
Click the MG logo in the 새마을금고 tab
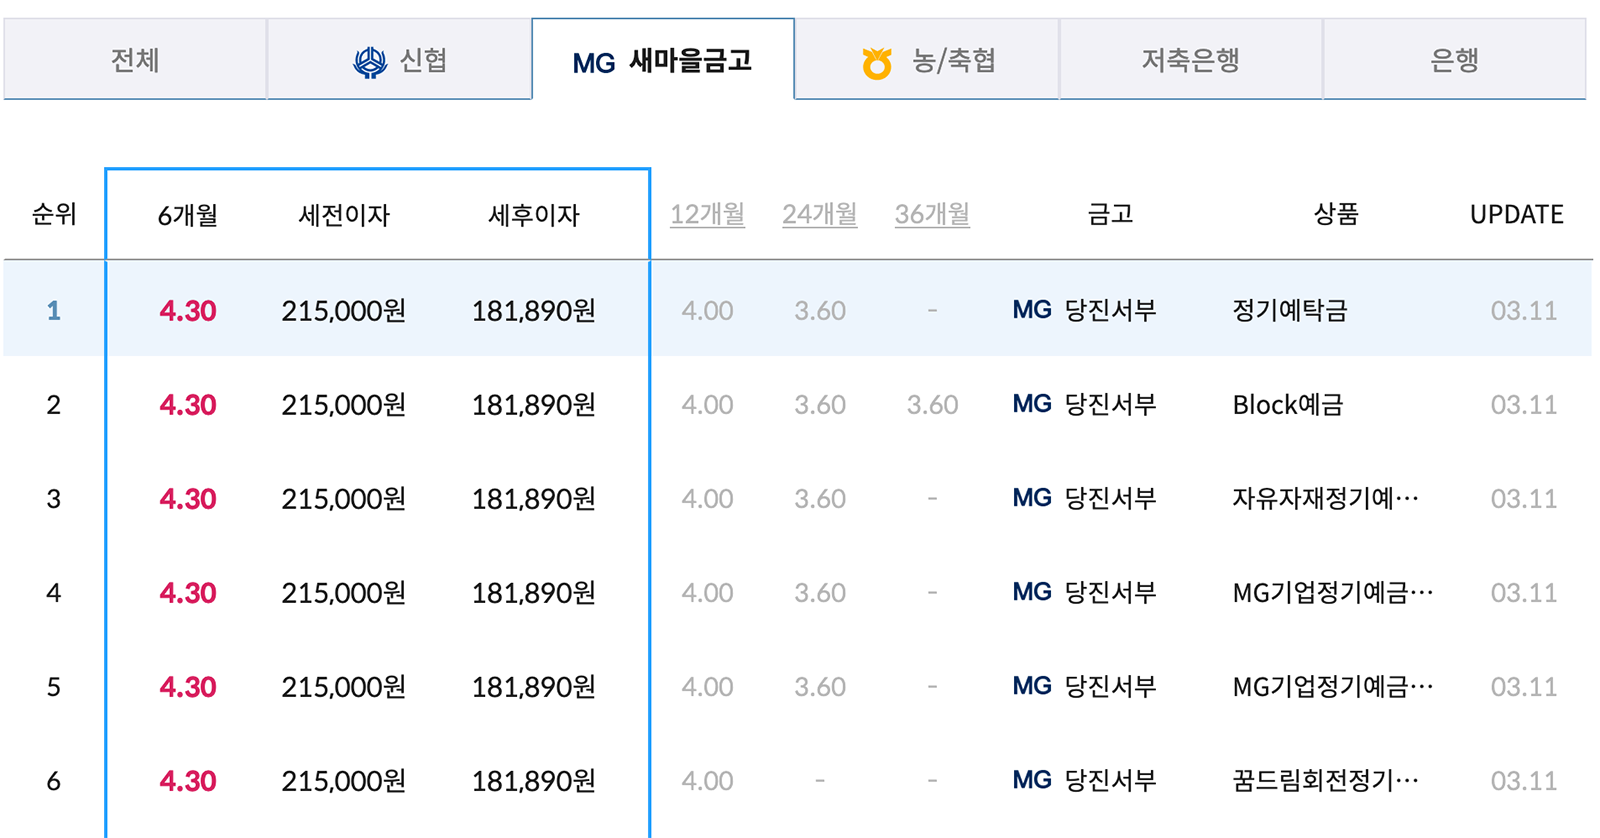(x=593, y=63)
